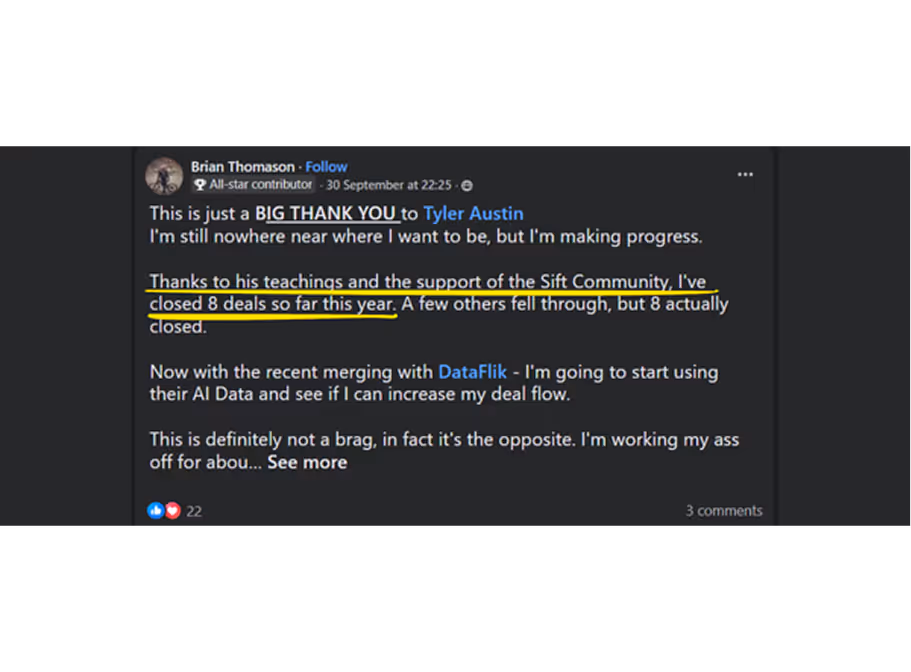The height and width of the screenshot is (672, 911).
Task: Open Brian Thomason's profile picture
Action: click(x=164, y=175)
